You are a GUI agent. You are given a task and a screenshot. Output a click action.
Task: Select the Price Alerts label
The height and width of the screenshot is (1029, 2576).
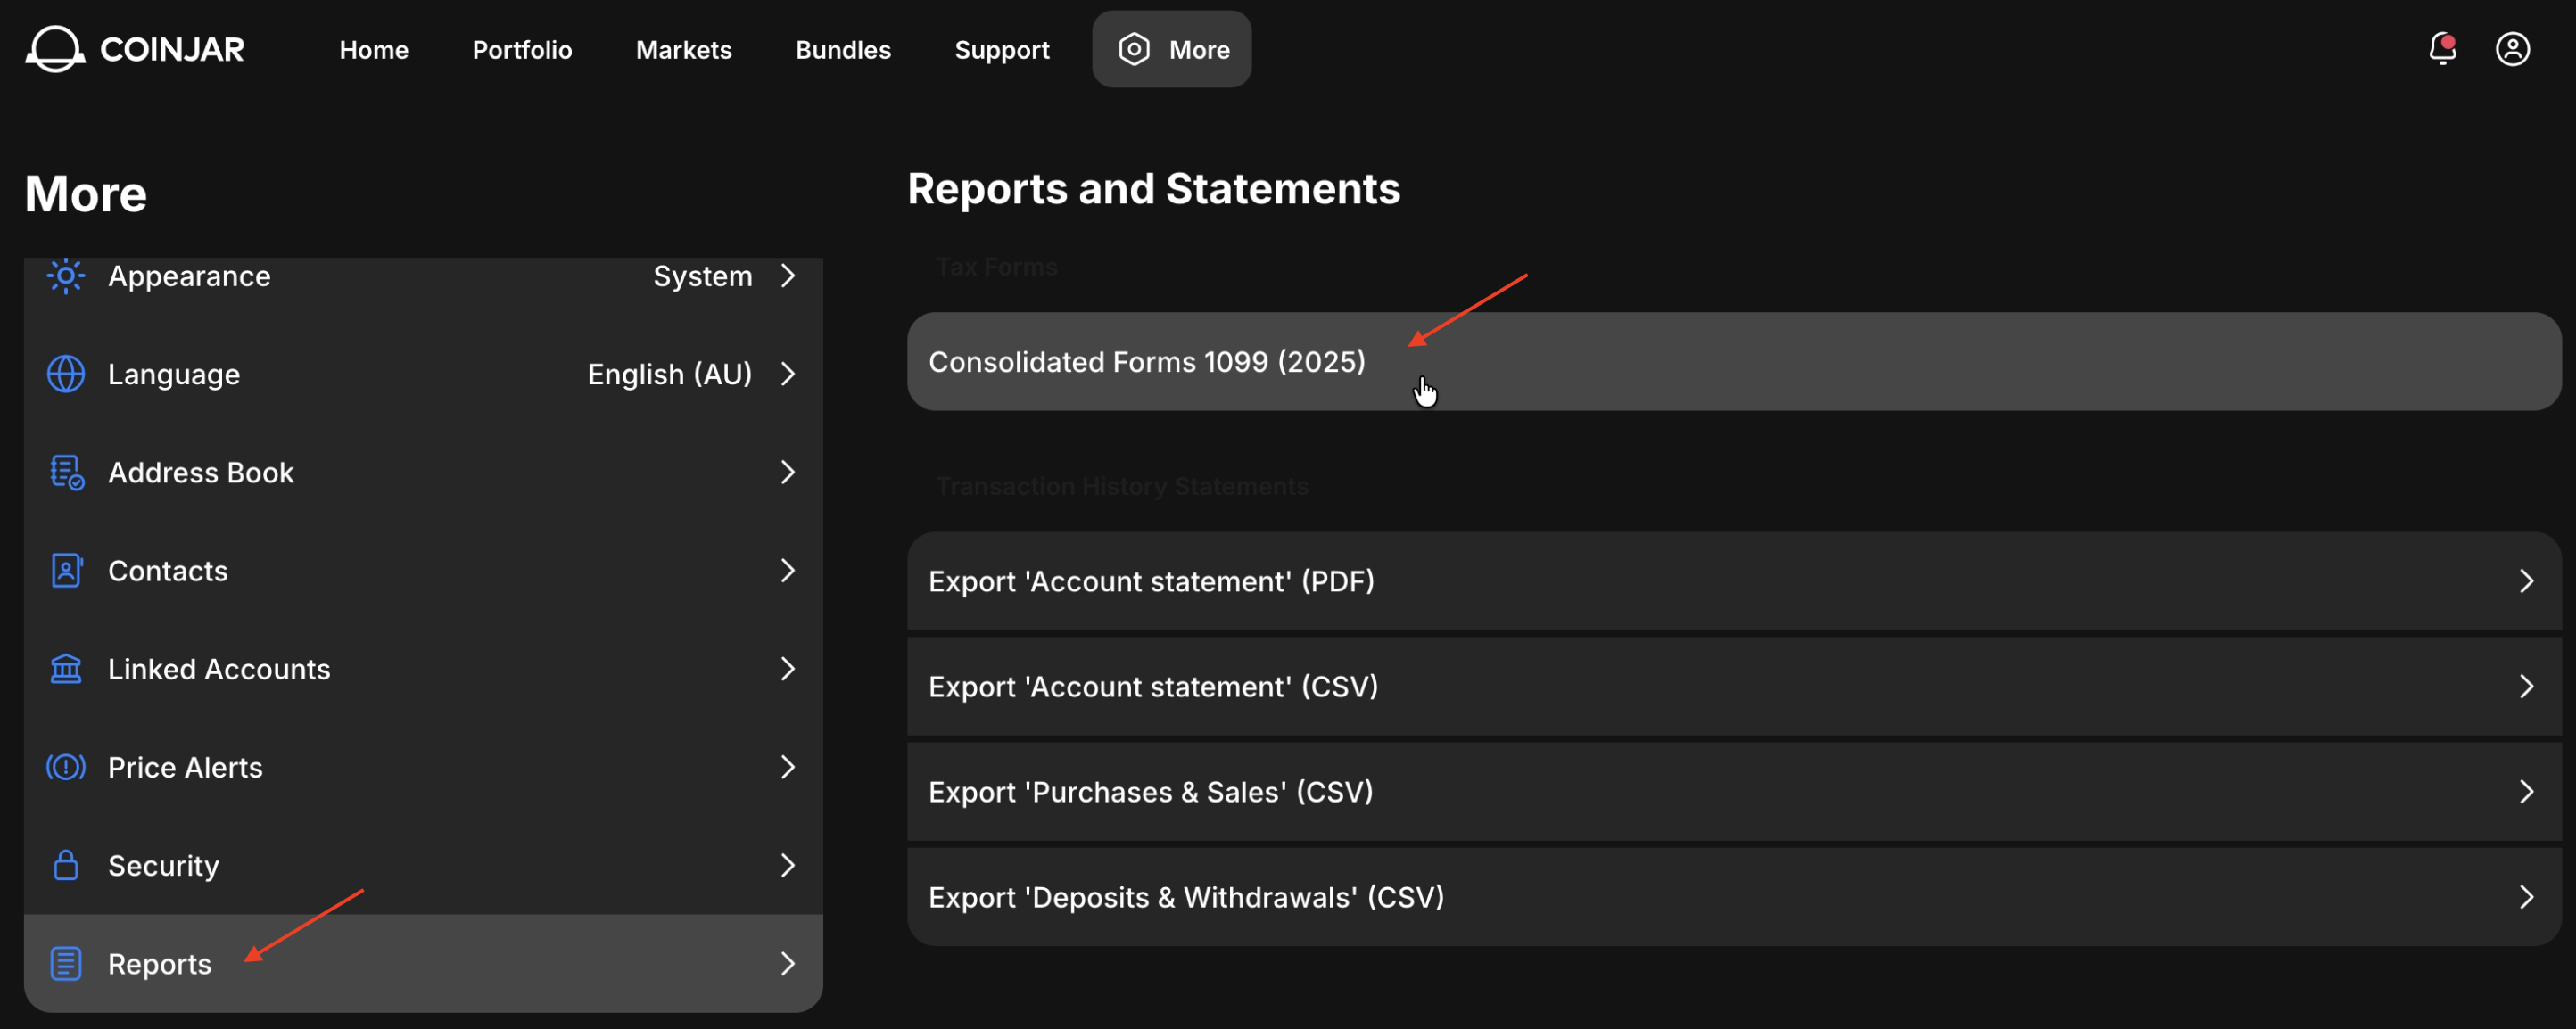(x=185, y=767)
